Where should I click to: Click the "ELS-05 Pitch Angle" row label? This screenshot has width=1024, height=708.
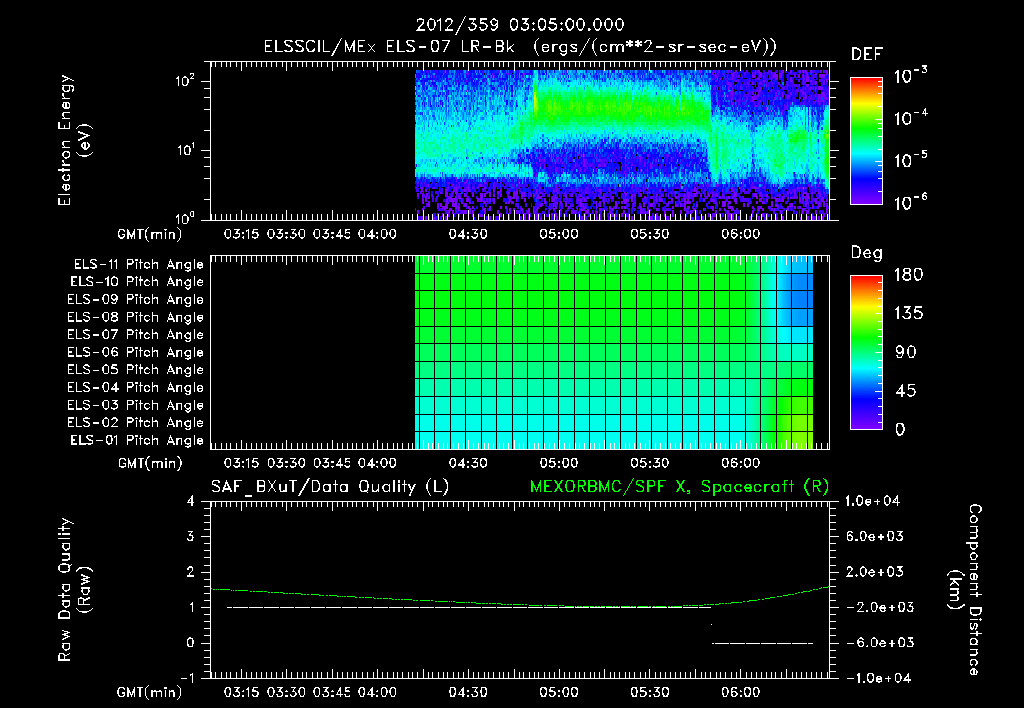point(135,370)
